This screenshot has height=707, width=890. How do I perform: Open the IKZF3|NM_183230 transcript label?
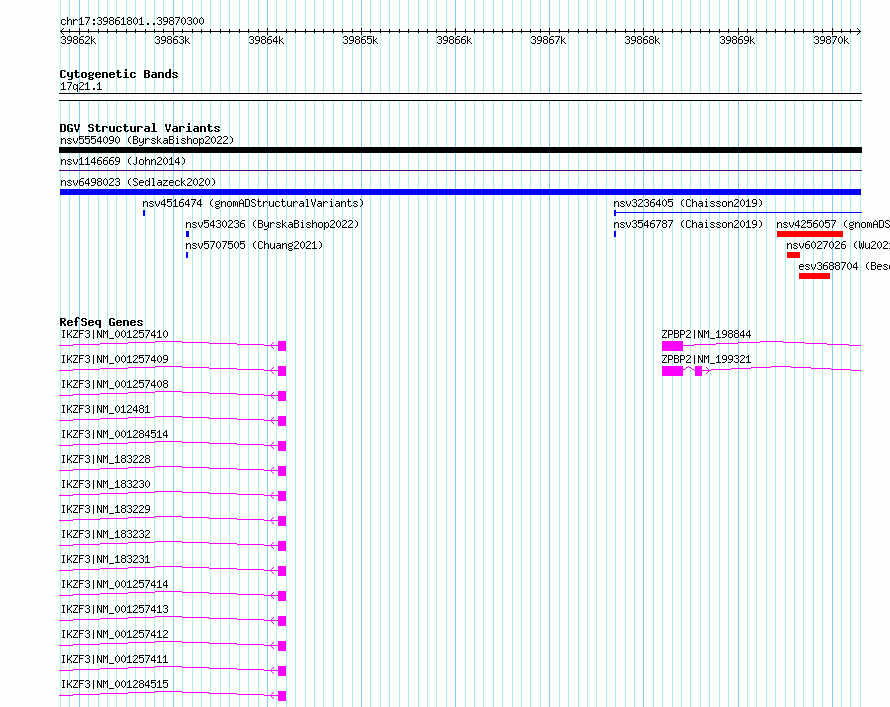pyautogui.click(x=106, y=484)
